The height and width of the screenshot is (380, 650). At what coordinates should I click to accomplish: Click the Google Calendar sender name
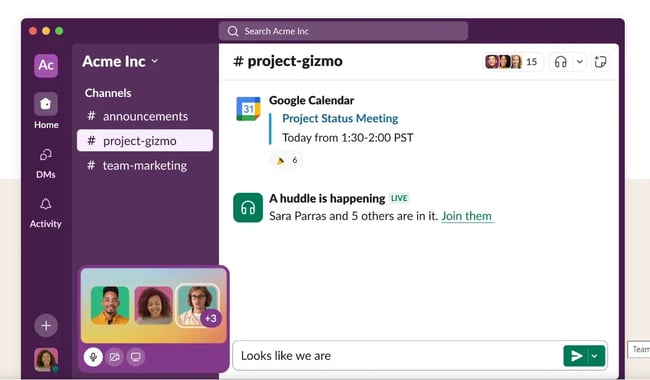tap(311, 100)
